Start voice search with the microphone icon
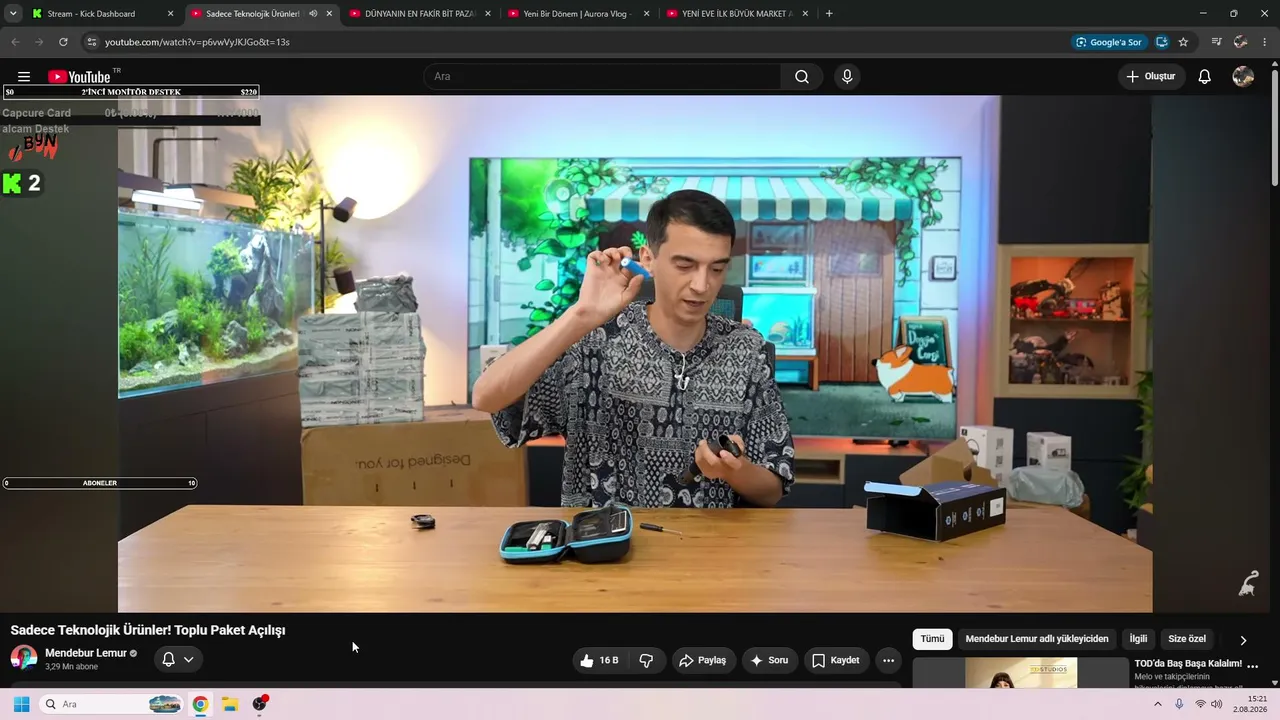The height and width of the screenshot is (720, 1280). (x=847, y=77)
